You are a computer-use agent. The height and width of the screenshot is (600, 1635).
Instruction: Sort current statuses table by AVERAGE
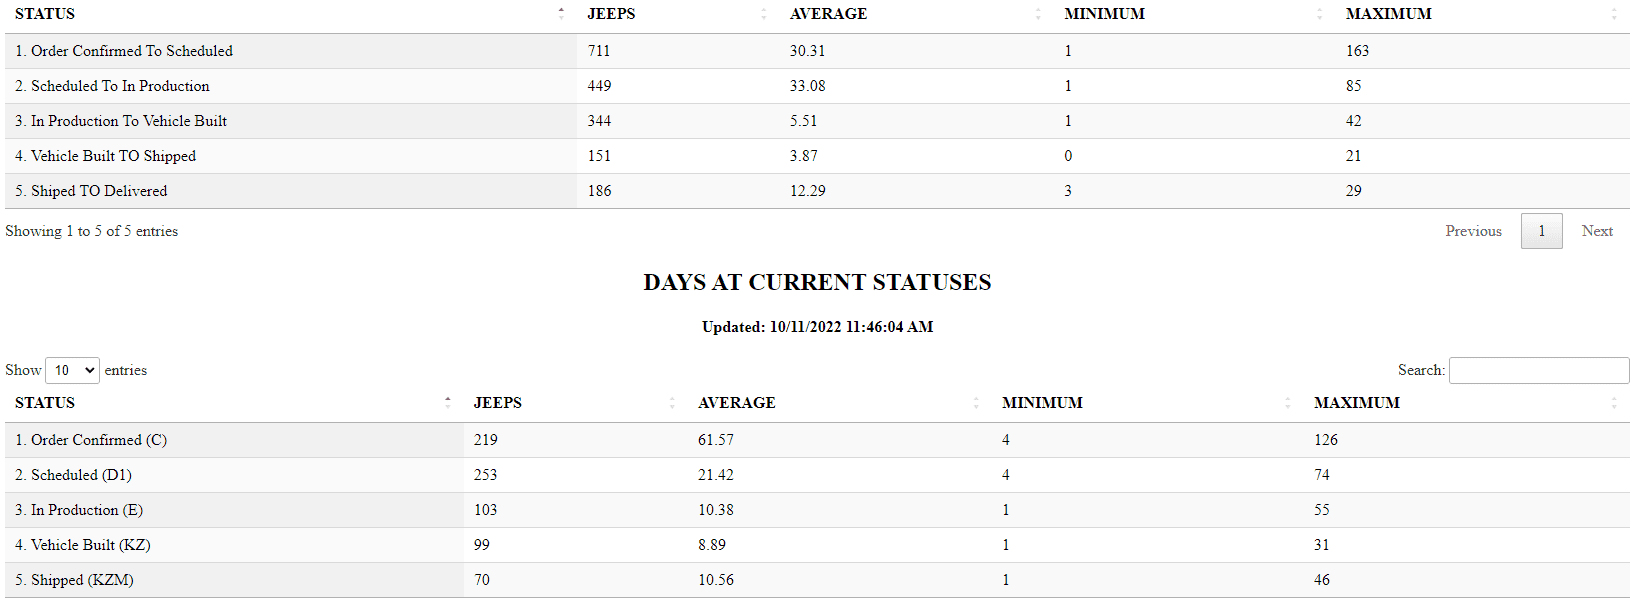(x=839, y=403)
